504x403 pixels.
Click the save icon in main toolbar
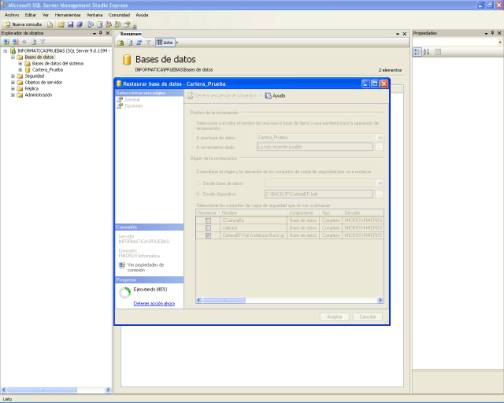70,24
